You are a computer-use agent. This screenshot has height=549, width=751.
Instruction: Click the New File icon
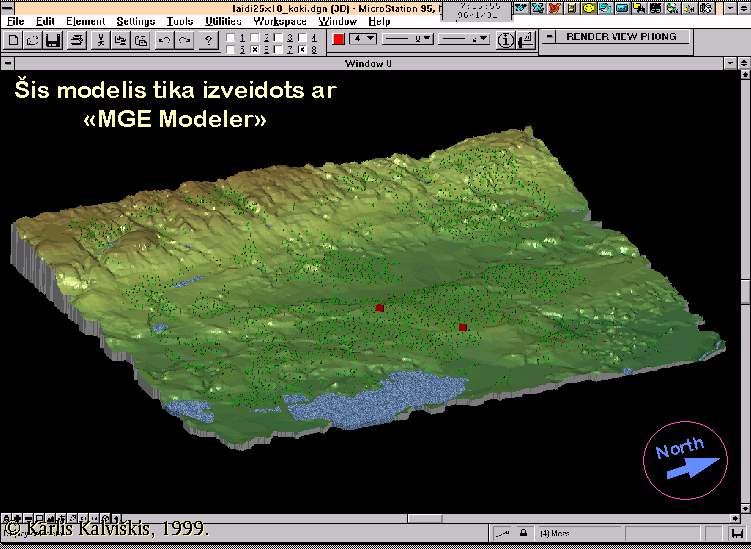[x=13, y=41]
